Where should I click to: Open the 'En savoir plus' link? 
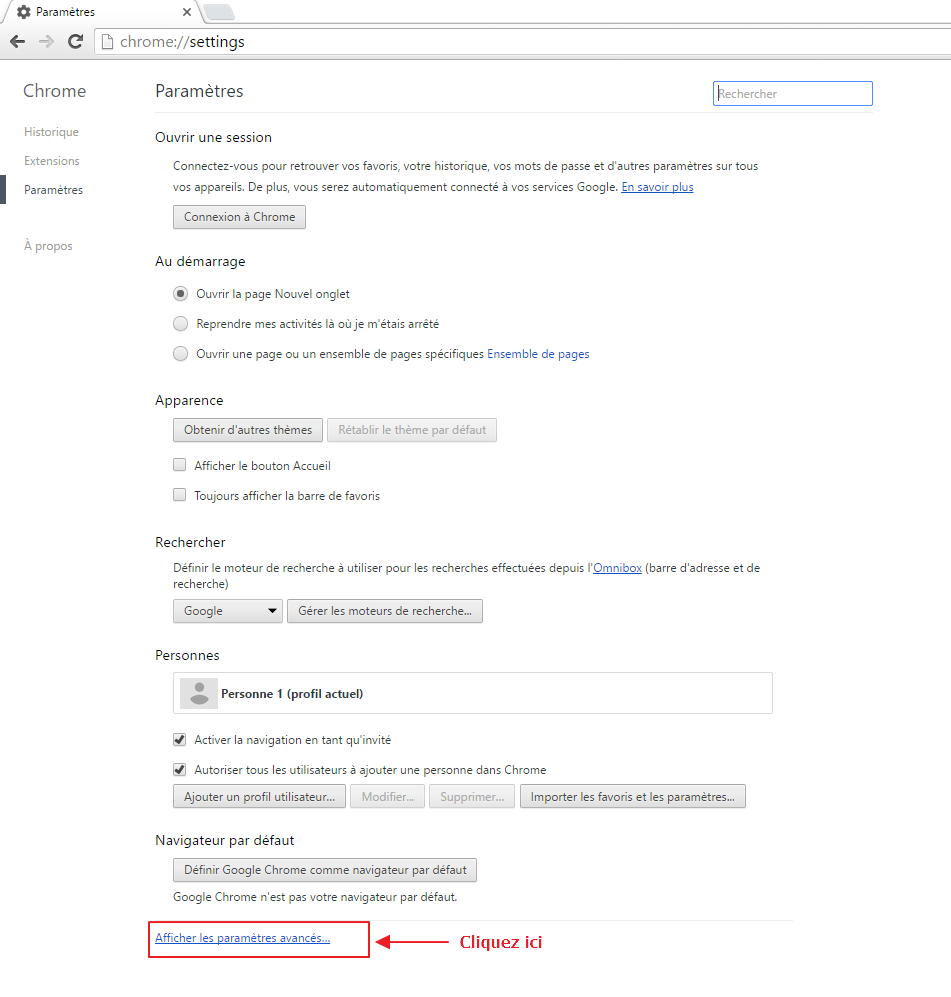point(657,187)
